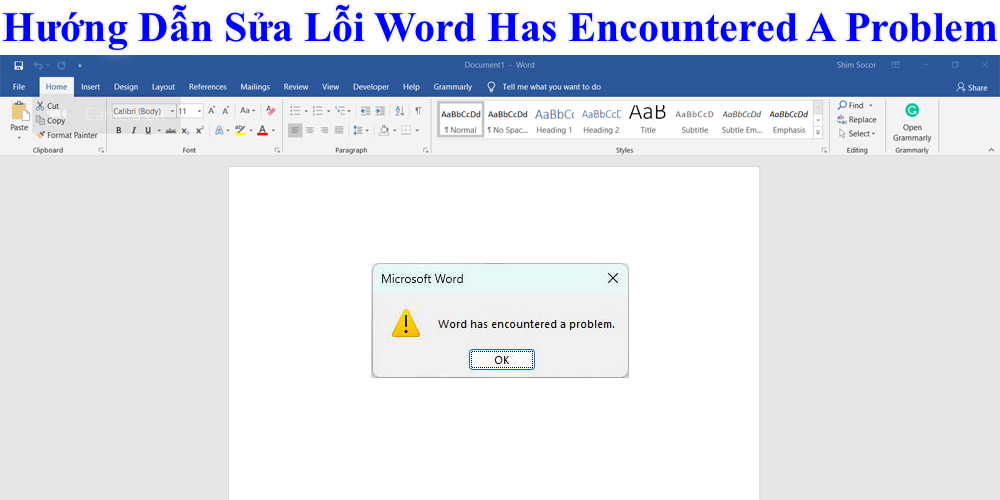Open the File menu
Screen dimensions: 1000x500
pos(19,87)
